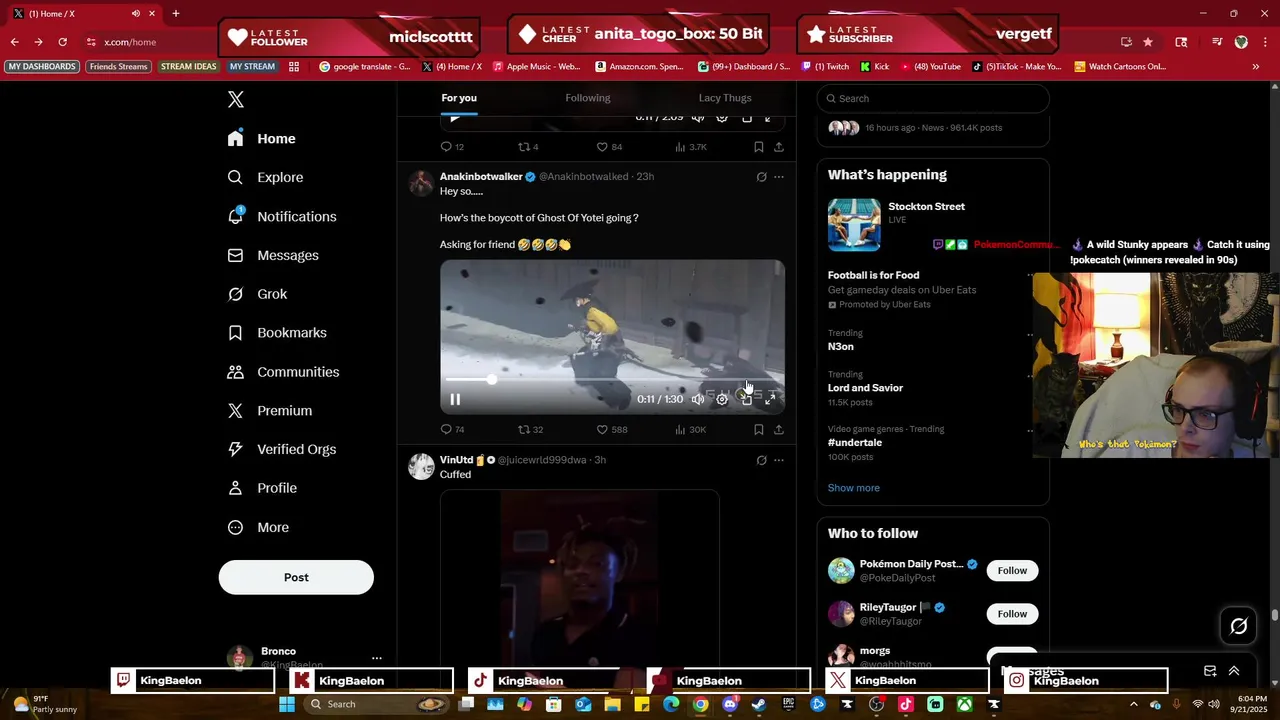Switch to the Following tab
This screenshot has height=720, width=1280.
click(588, 98)
